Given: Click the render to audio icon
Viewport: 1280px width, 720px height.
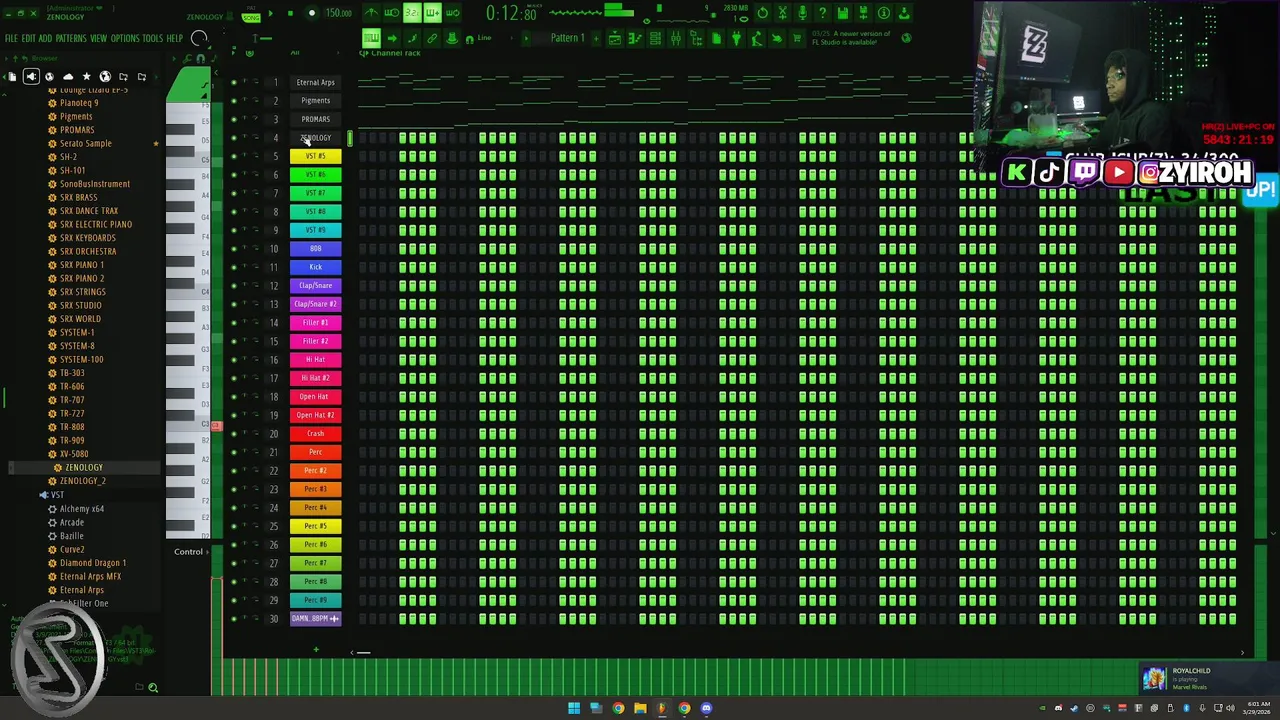Looking at the screenshot, I should point(863,14).
